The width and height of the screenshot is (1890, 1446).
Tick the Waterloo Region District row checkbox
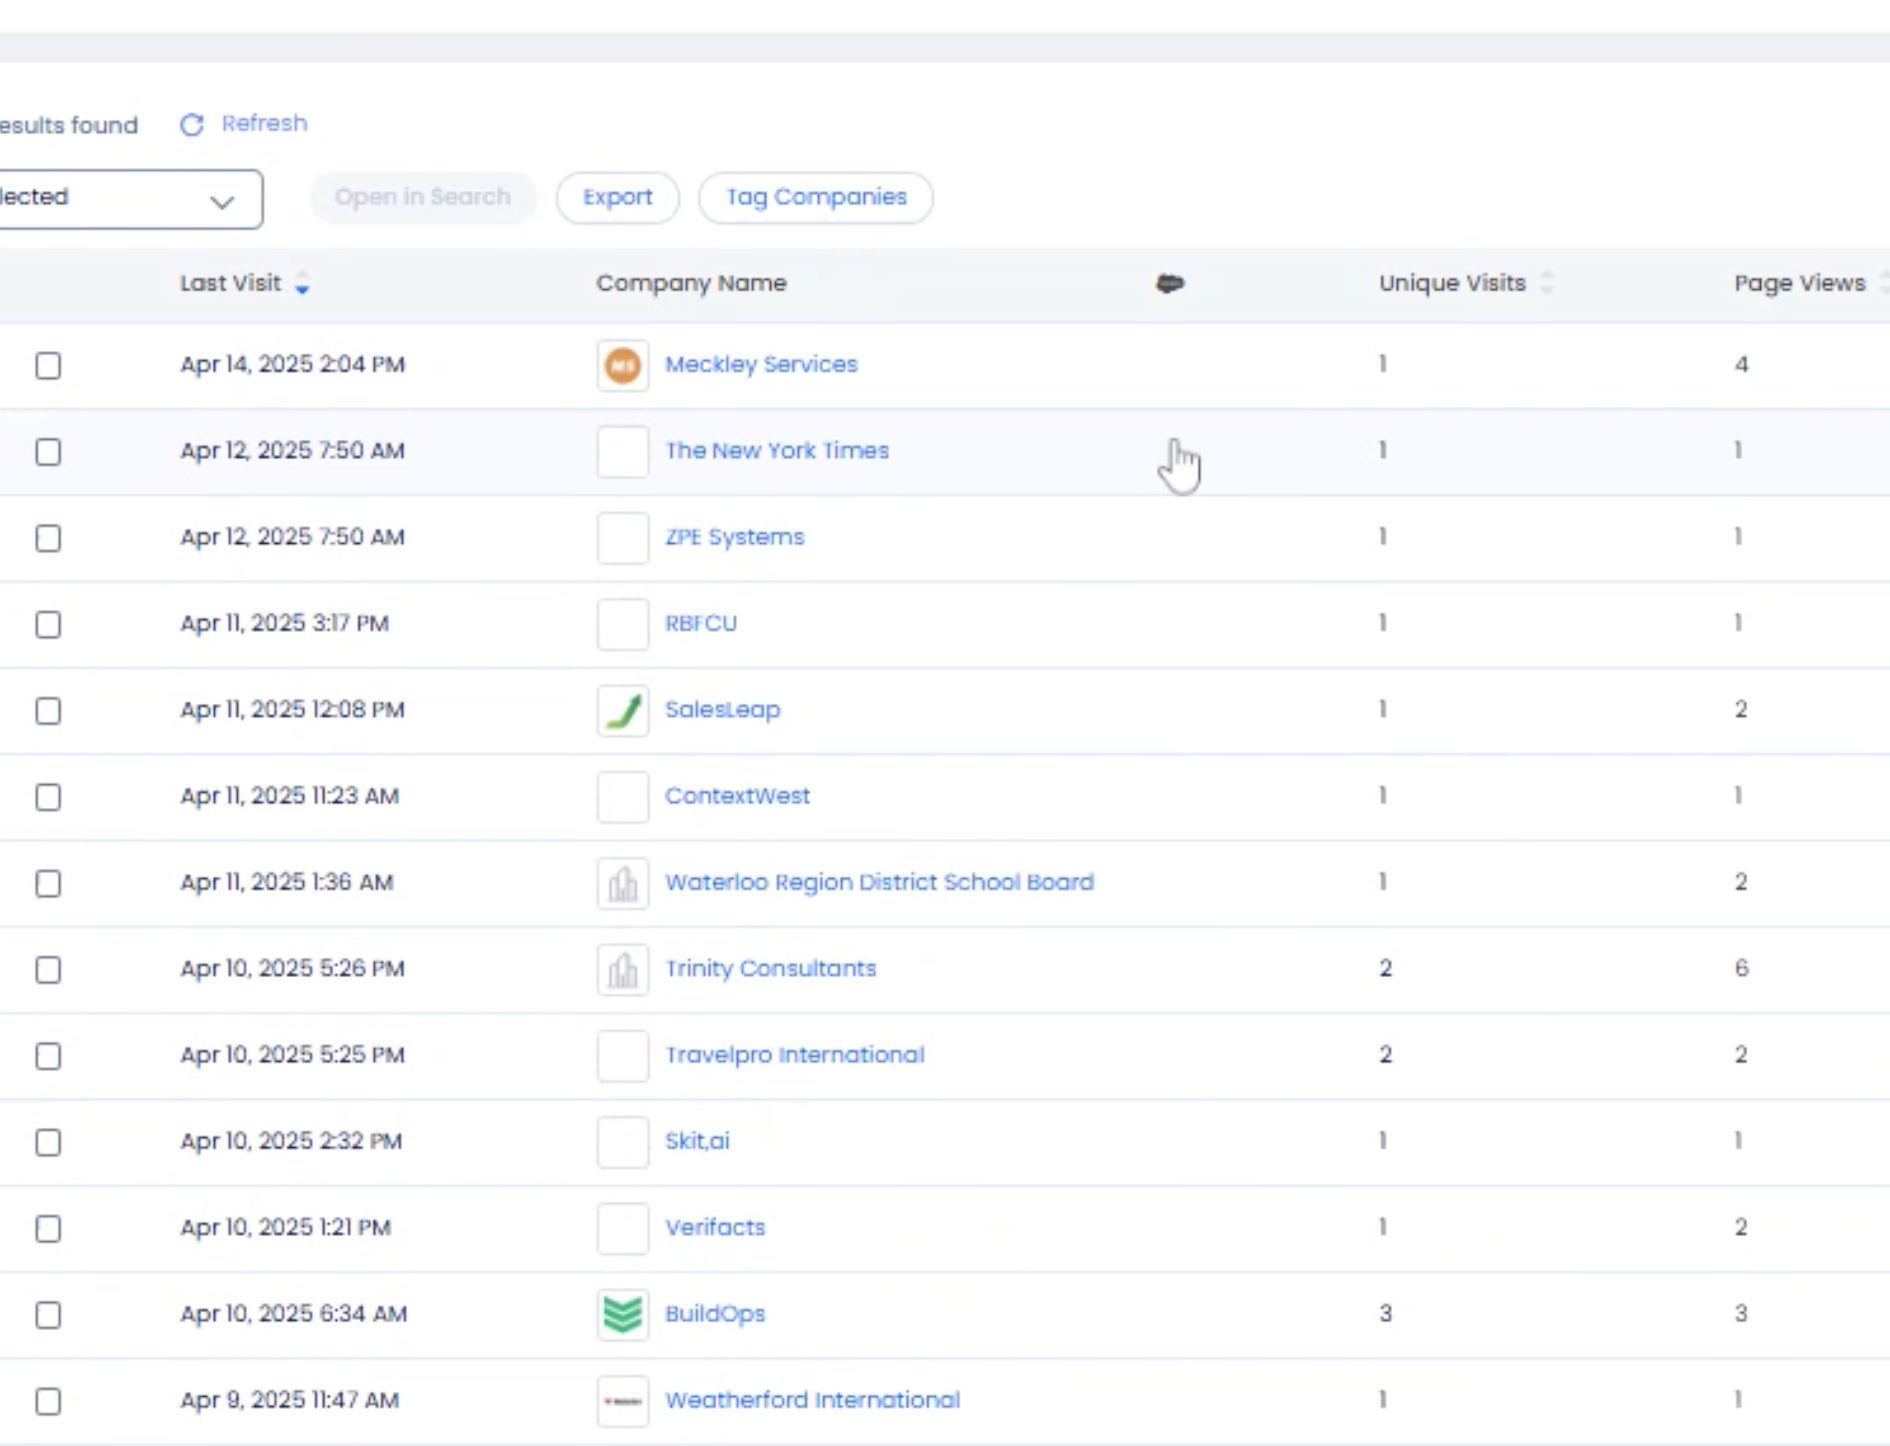click(48, 884)
